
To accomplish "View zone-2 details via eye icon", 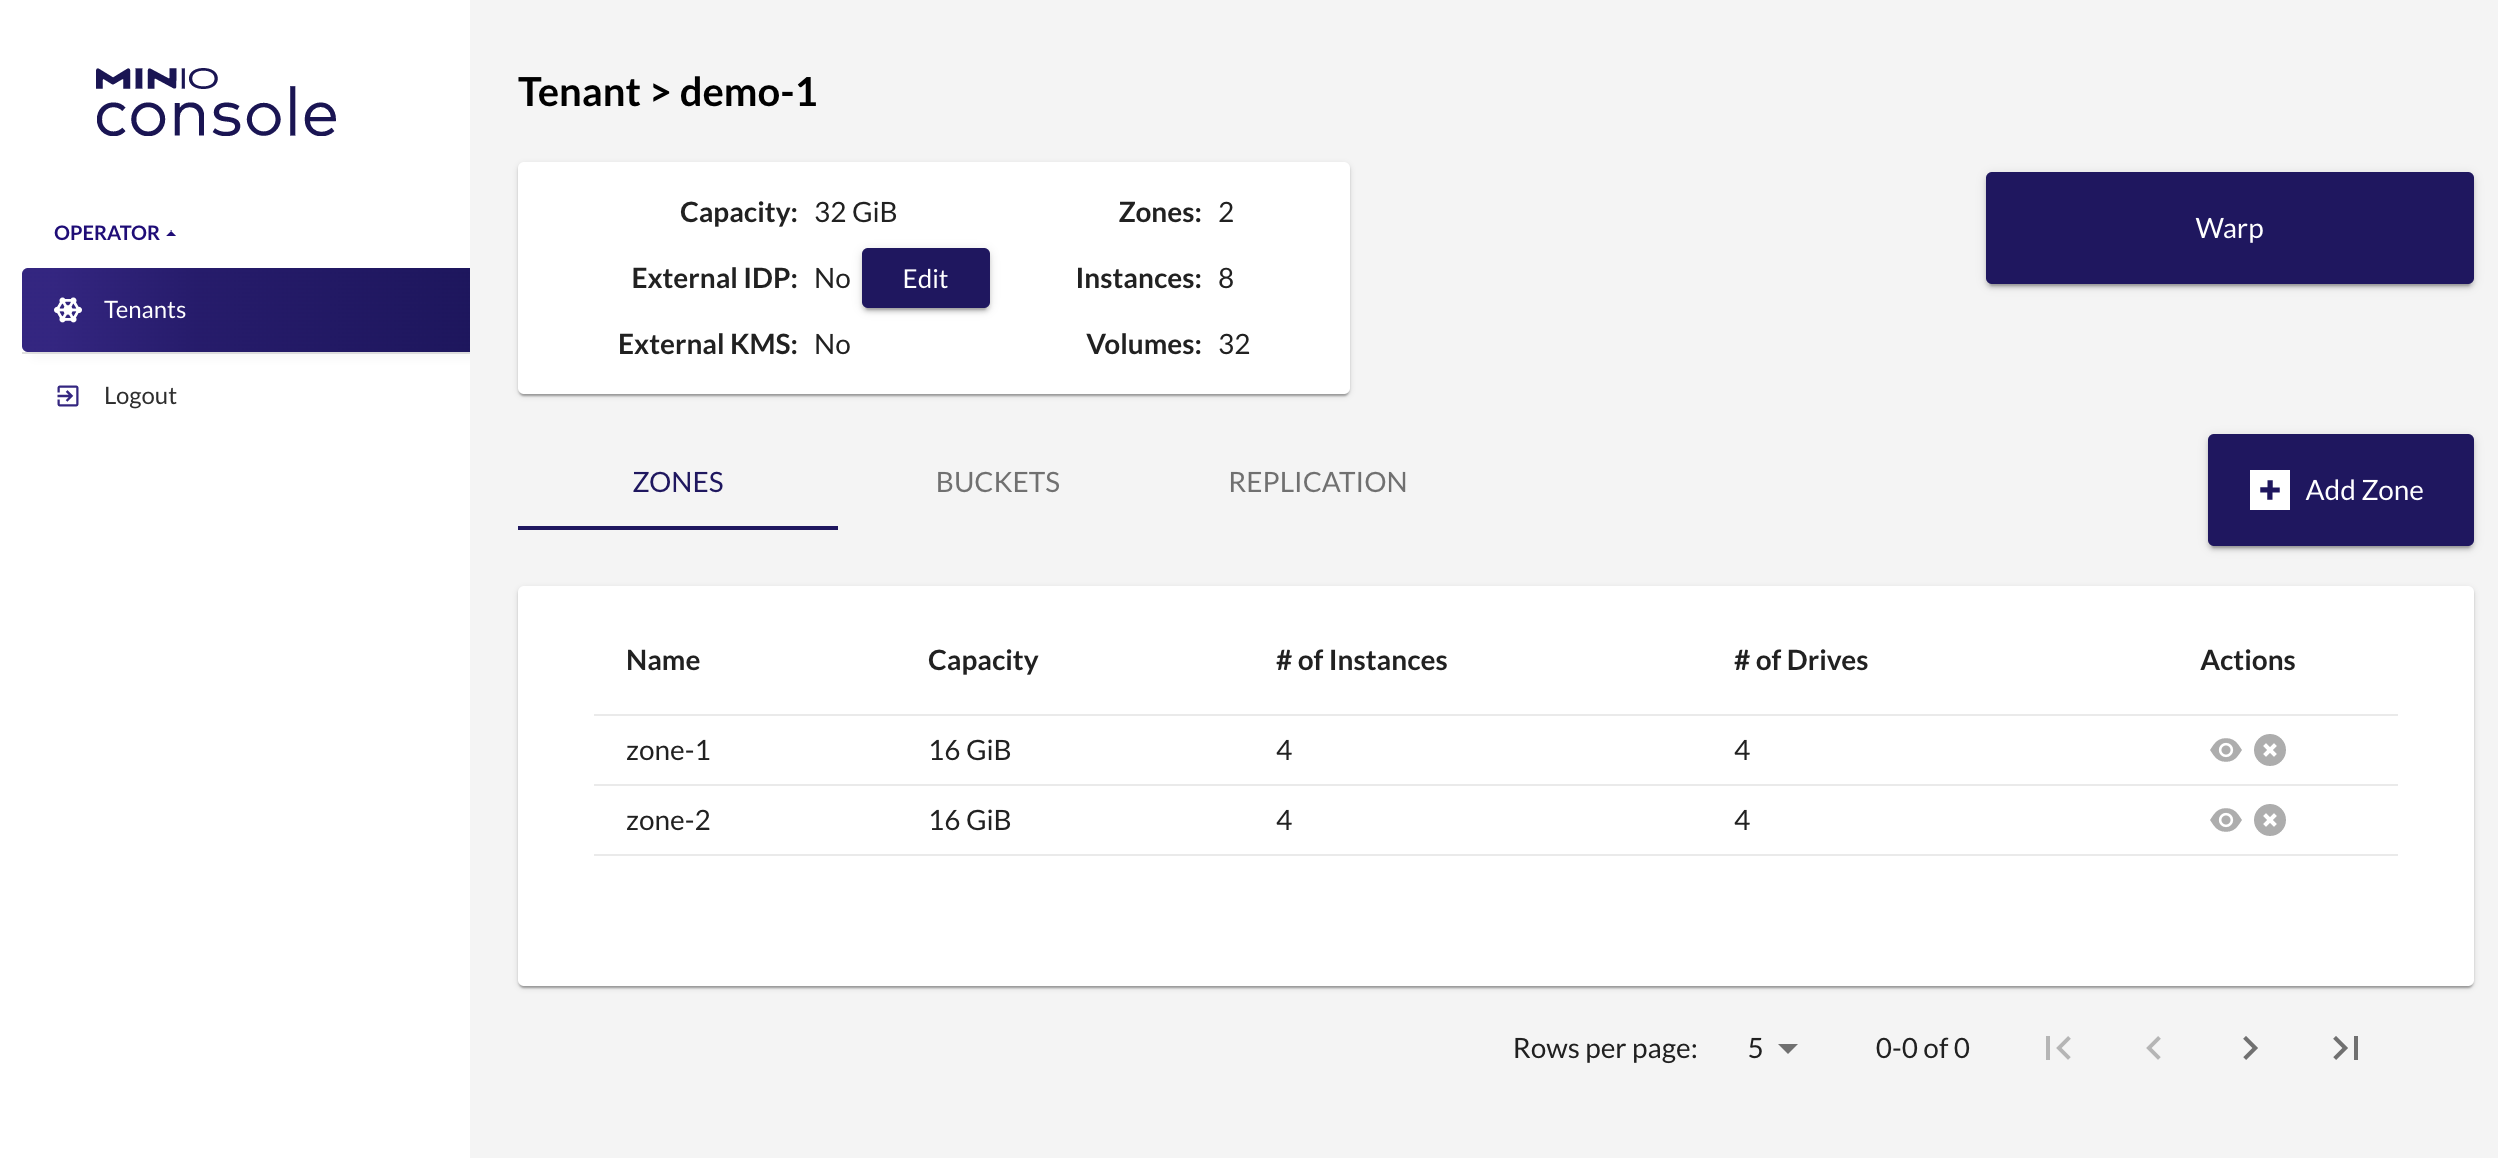I will (x=2225, y=820).
